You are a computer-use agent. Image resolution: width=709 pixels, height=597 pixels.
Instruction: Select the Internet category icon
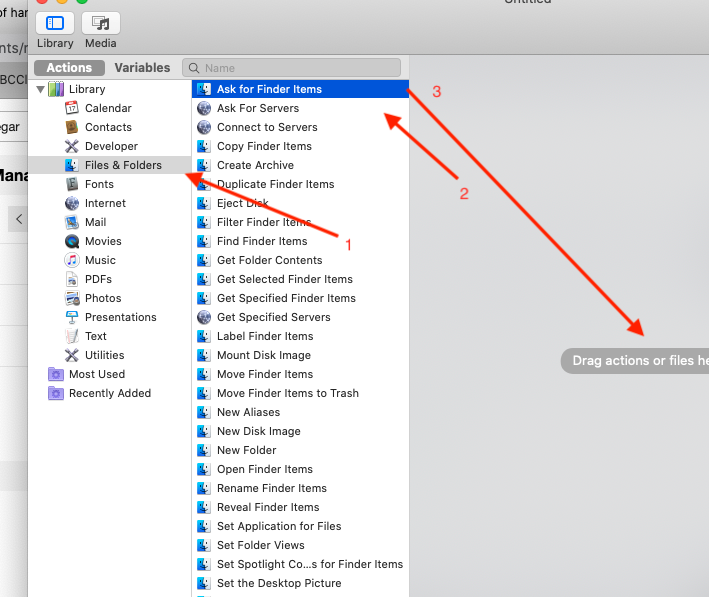coord(72,203)
